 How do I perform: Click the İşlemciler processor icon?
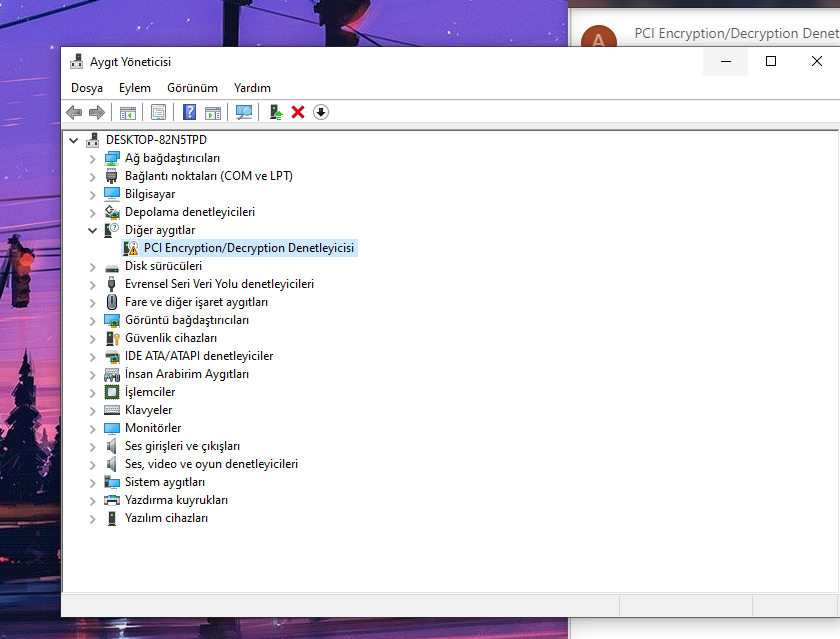(x=112, y=392)
